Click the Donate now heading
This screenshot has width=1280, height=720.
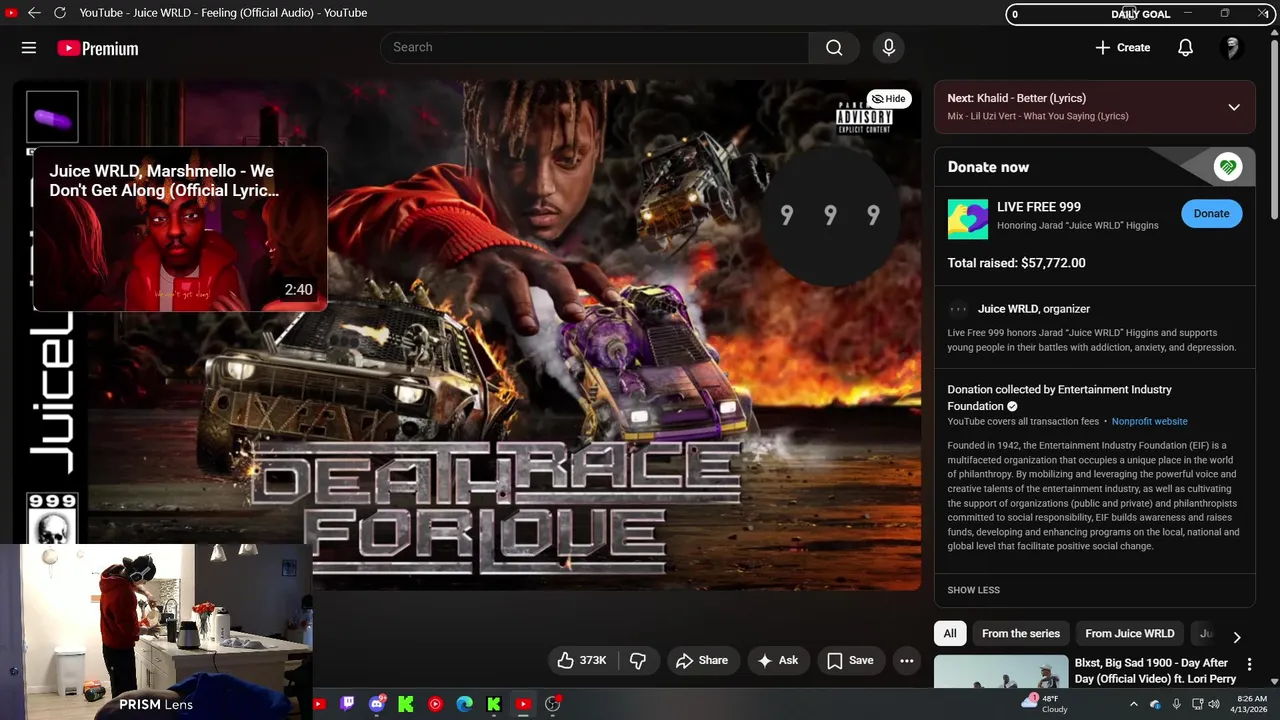tap(988, 167)
